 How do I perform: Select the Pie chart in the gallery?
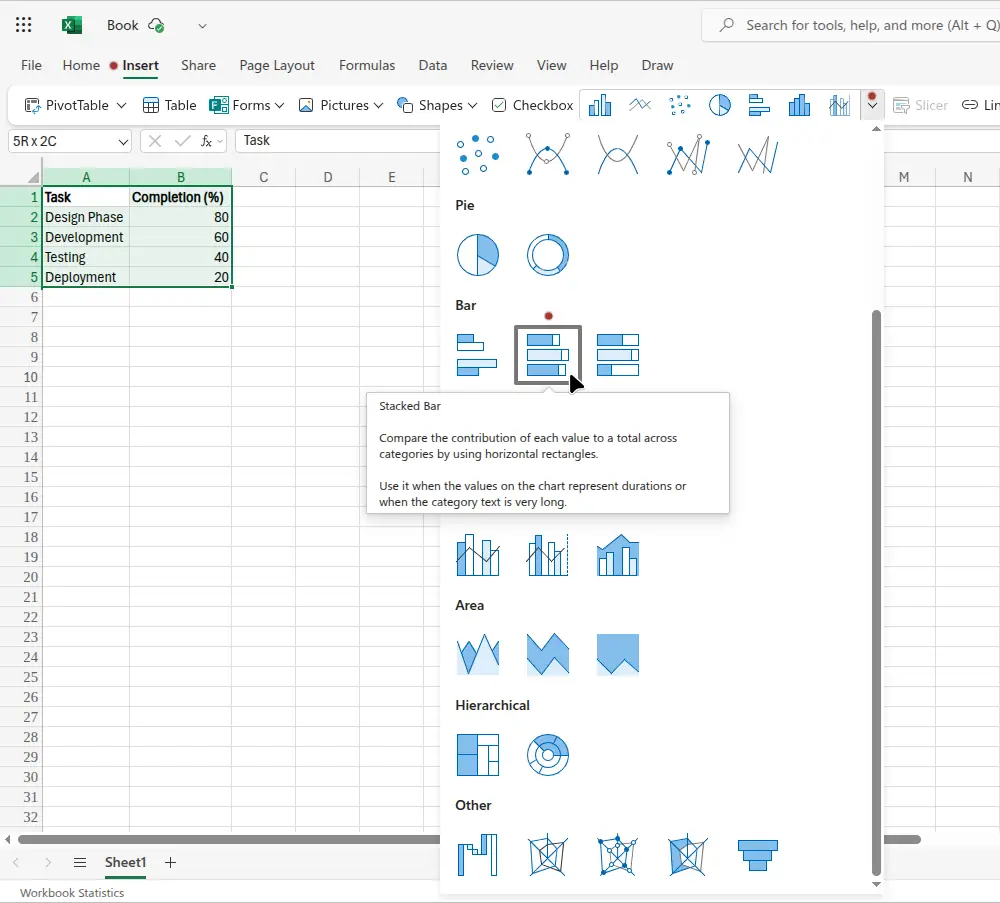tap(478, 254)
